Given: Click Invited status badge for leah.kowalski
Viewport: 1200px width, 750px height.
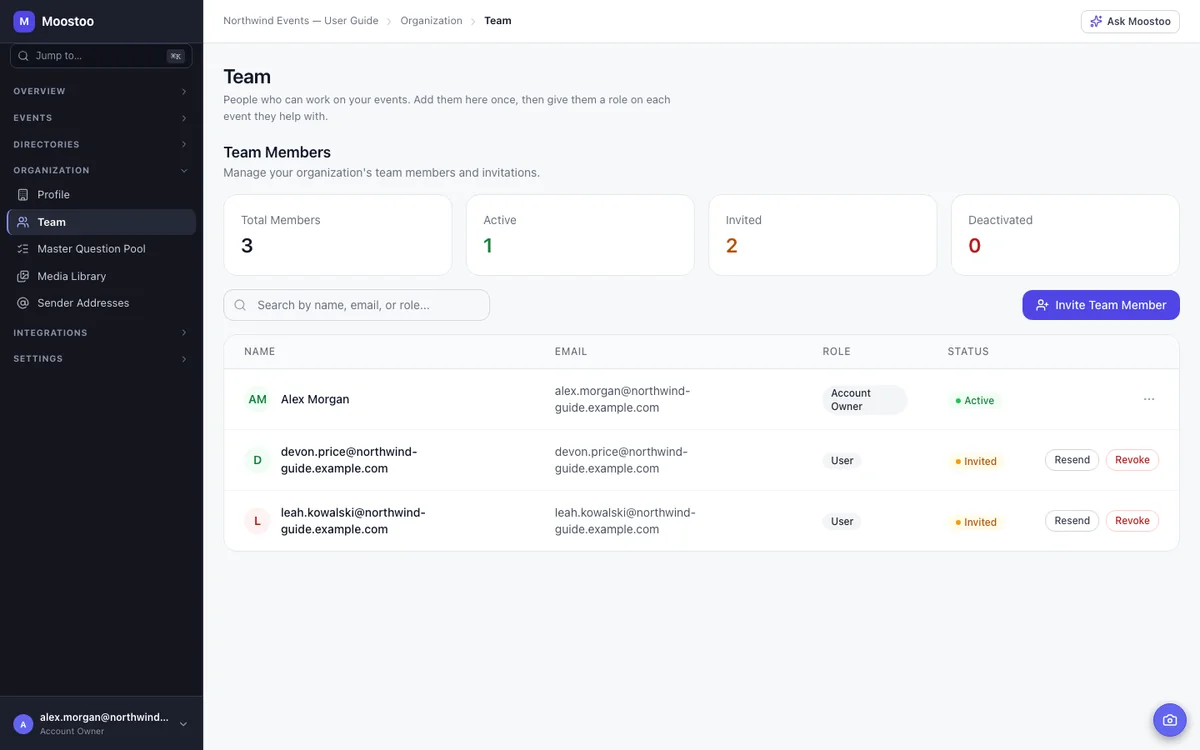Looking at the screenshot, I should (x=975, y=522).
